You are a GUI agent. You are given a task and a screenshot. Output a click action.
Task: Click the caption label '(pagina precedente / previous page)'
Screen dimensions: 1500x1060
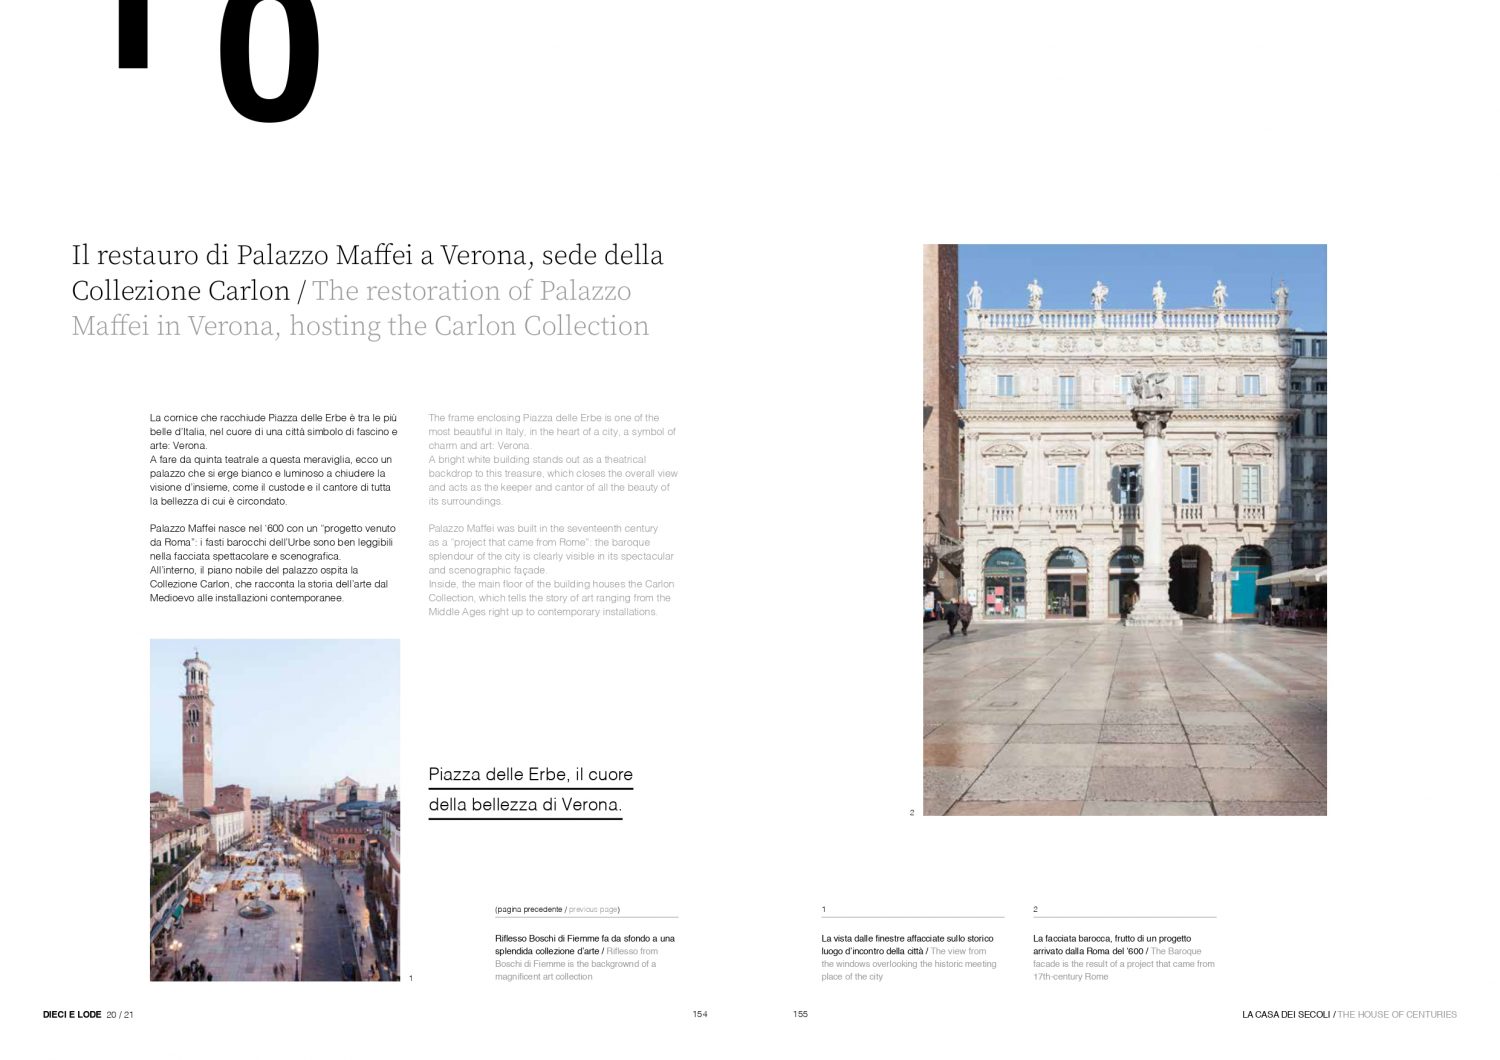[557, 910]
